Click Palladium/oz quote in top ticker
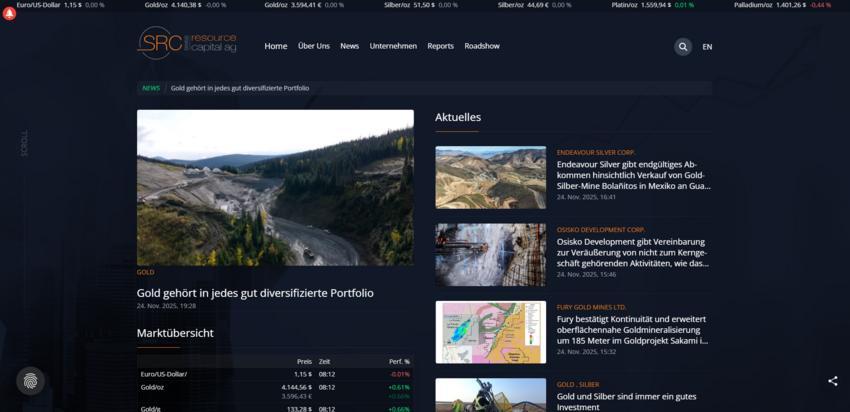 (783, 5)
